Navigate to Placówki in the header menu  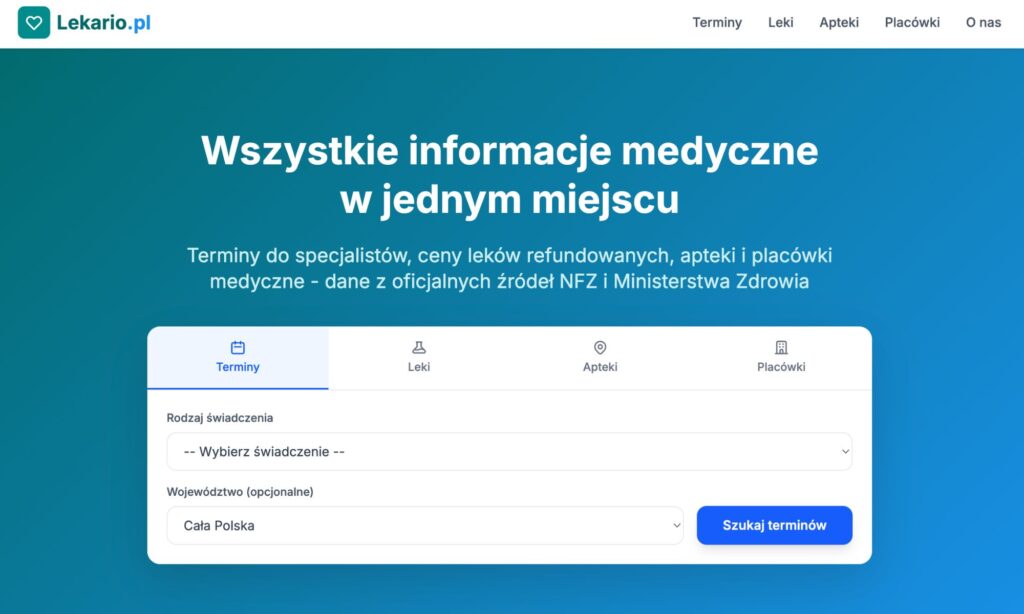[x=912, y=23]
